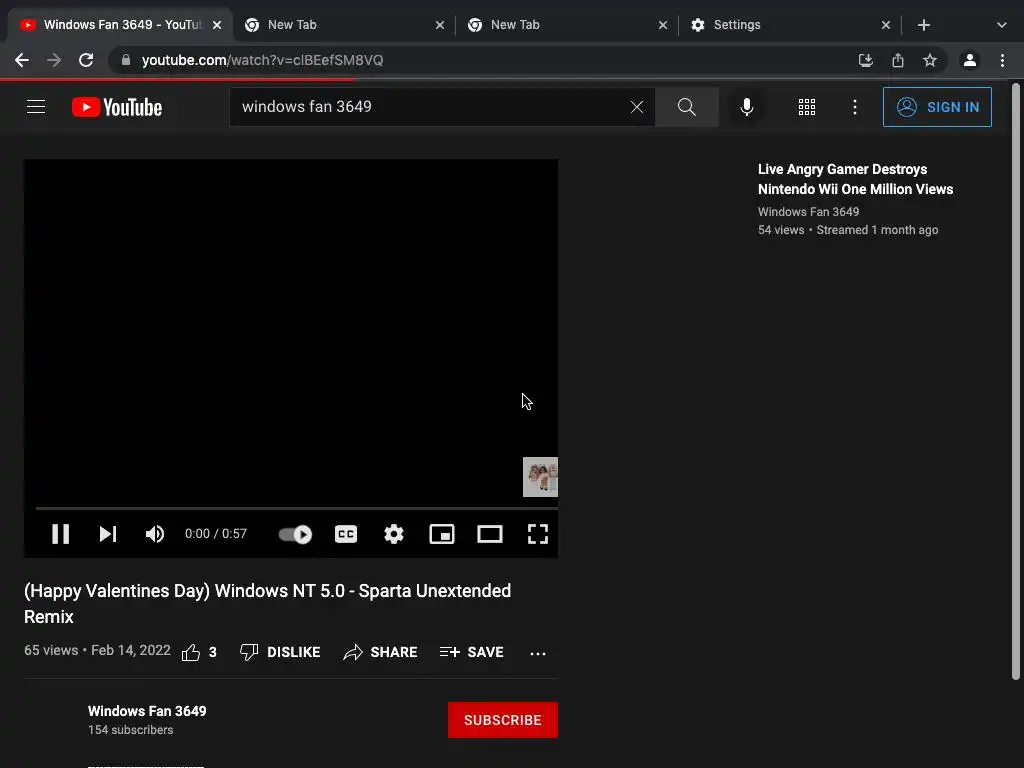The width and height of the screenshot is (1024, 768).
Task: Click the '0:00 / 0:57' time display
Action: point(216,534)
